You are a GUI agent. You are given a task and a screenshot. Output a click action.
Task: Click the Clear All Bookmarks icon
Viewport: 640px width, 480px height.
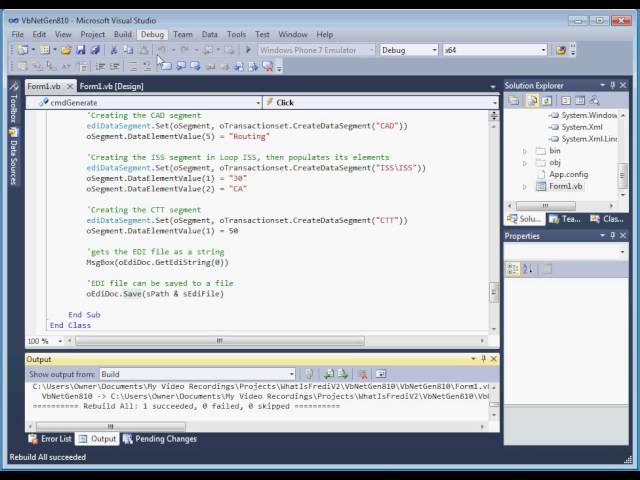tap(268, 66)
